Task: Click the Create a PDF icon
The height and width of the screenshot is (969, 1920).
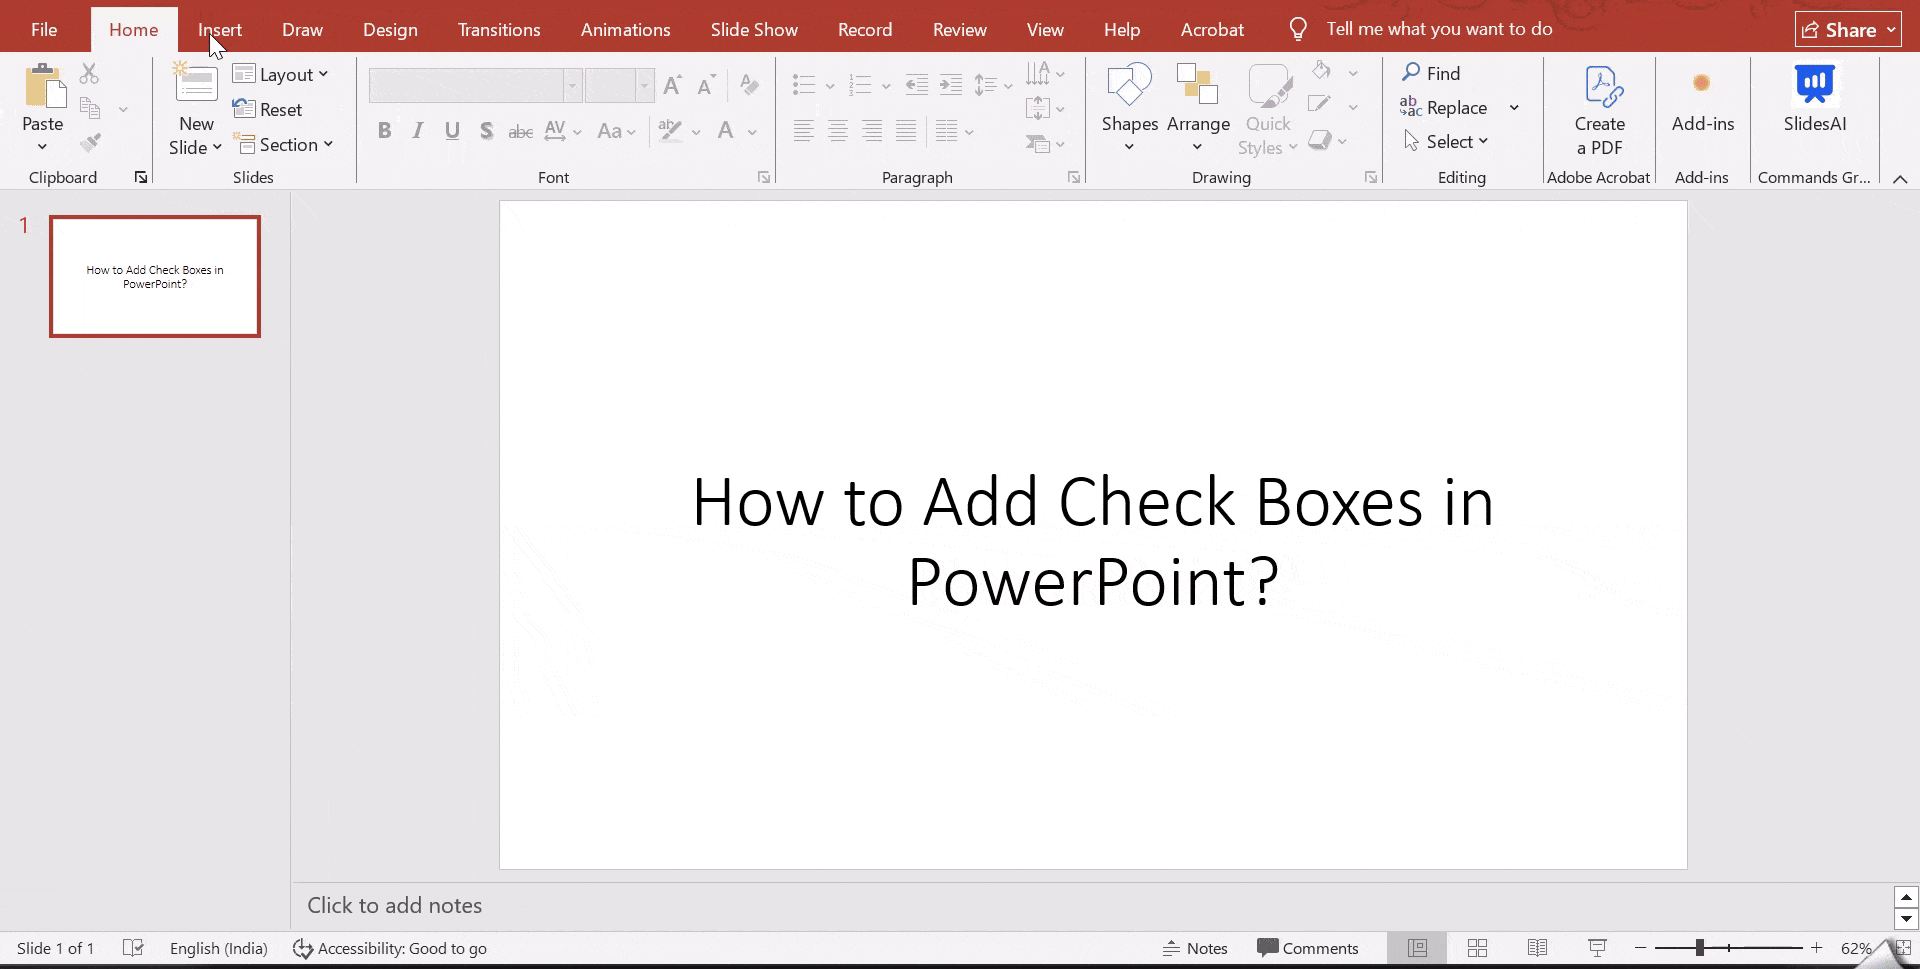Action: pos(1600,88)
